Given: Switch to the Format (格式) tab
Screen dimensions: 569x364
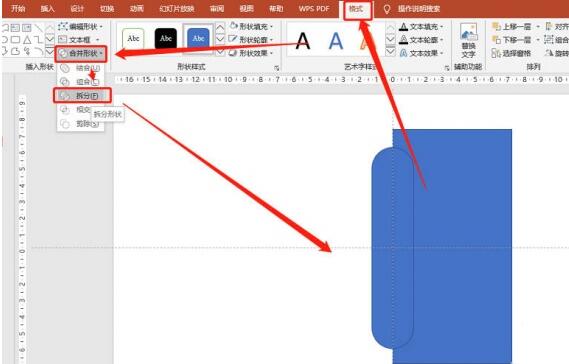Looking at the screenshot, I should (356, 9).
